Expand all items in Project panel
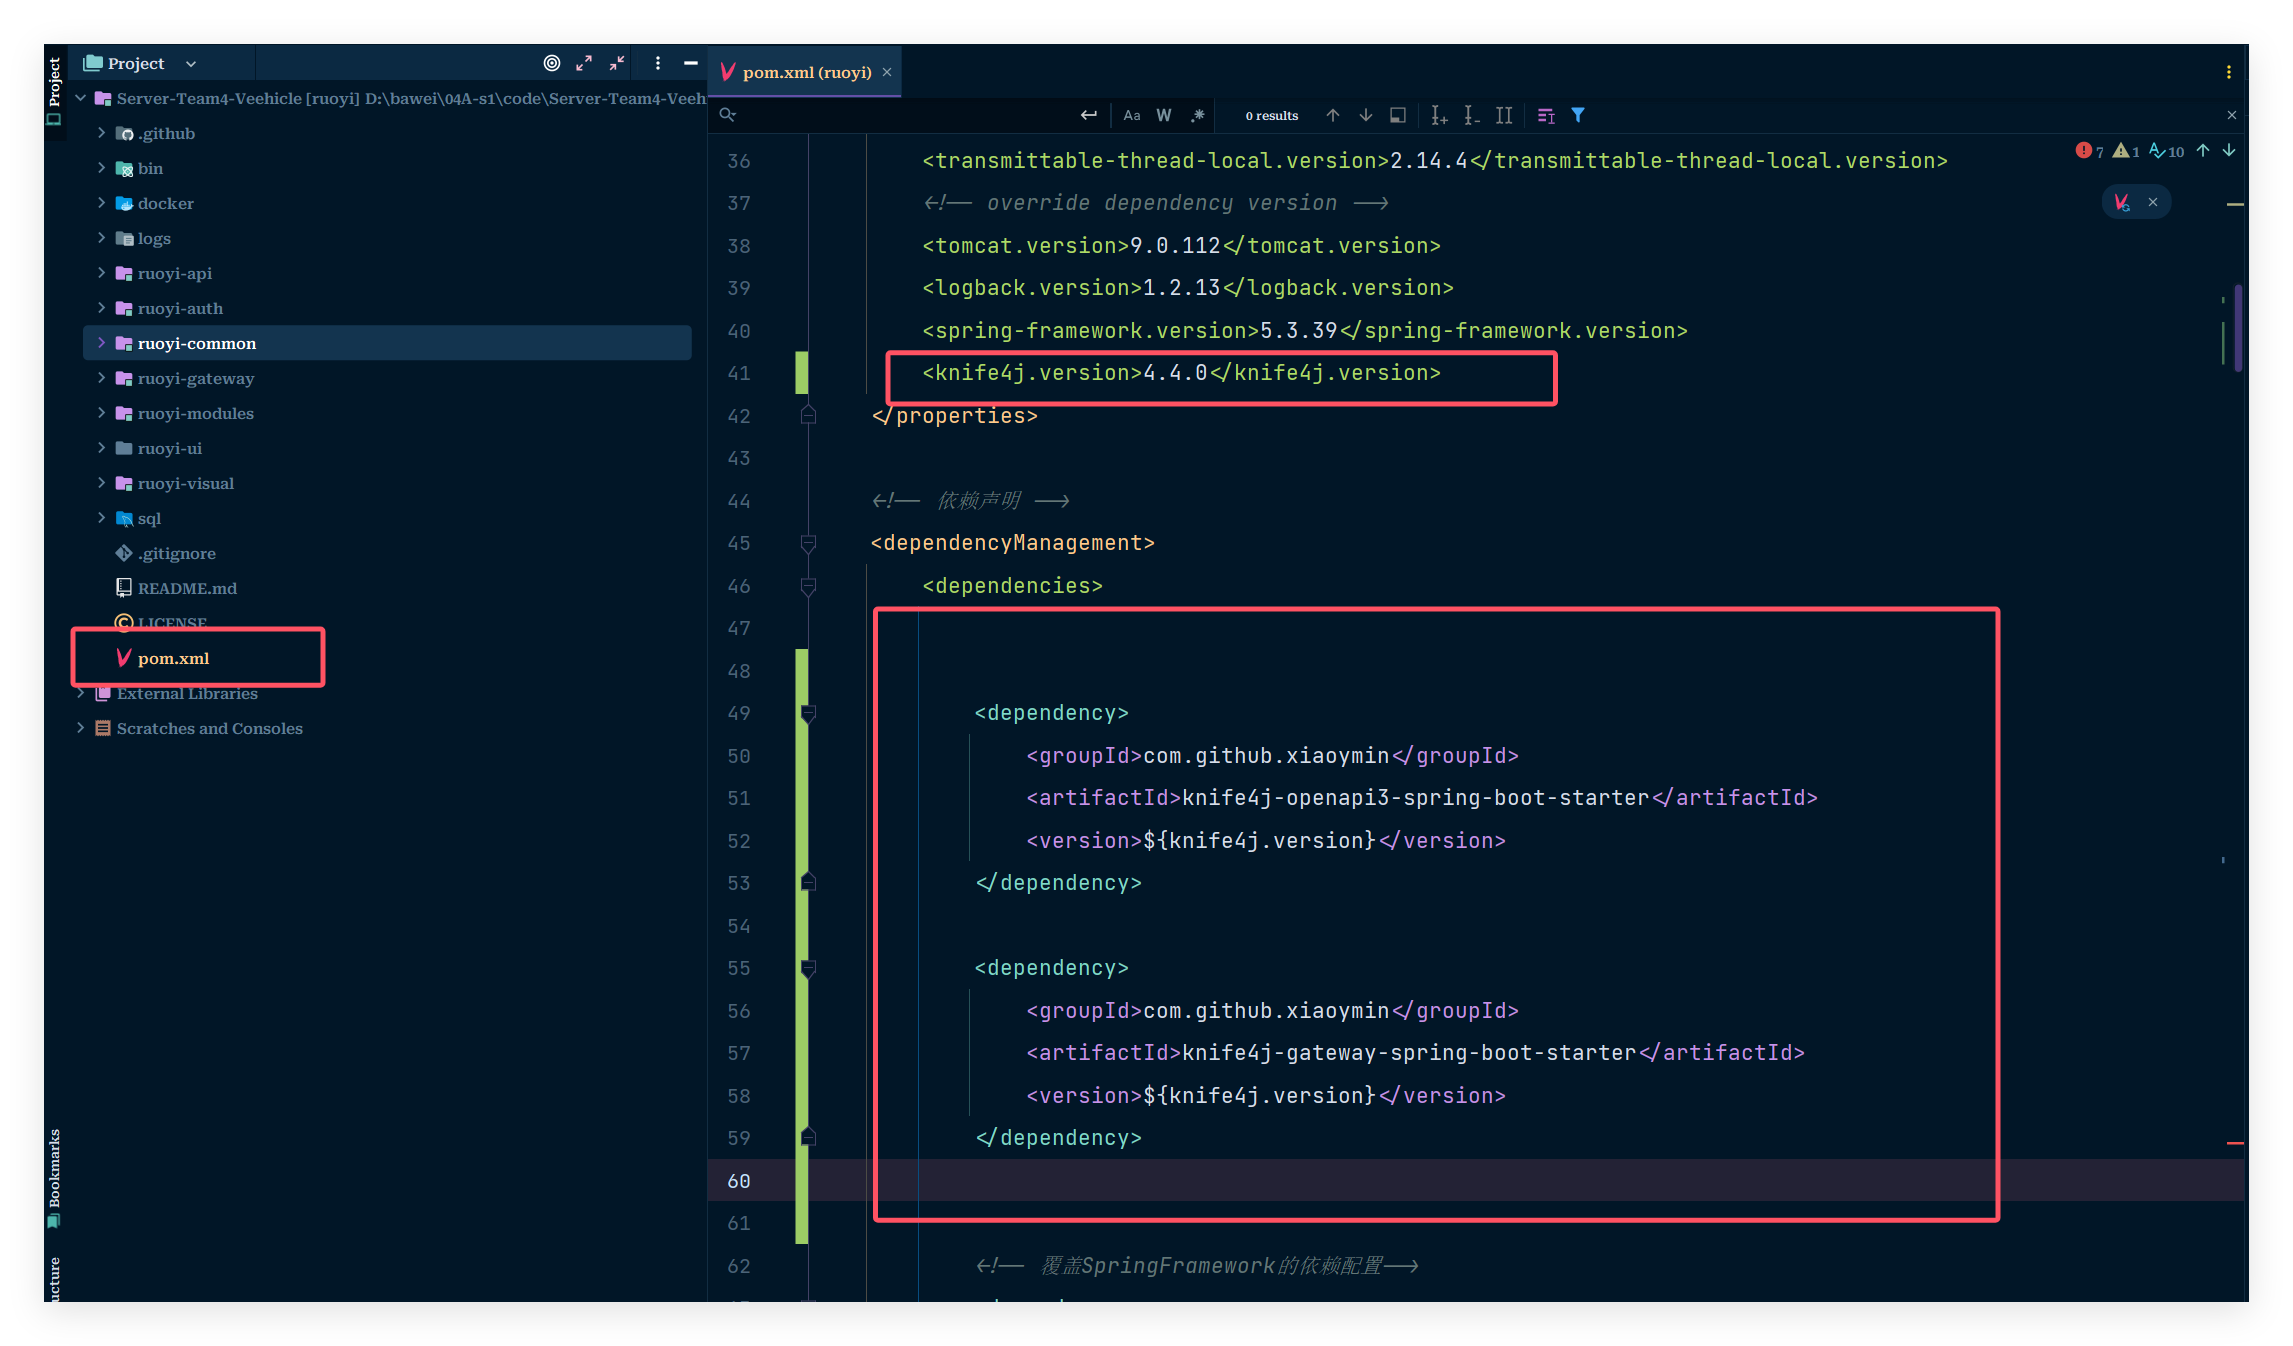 (584, 63)
